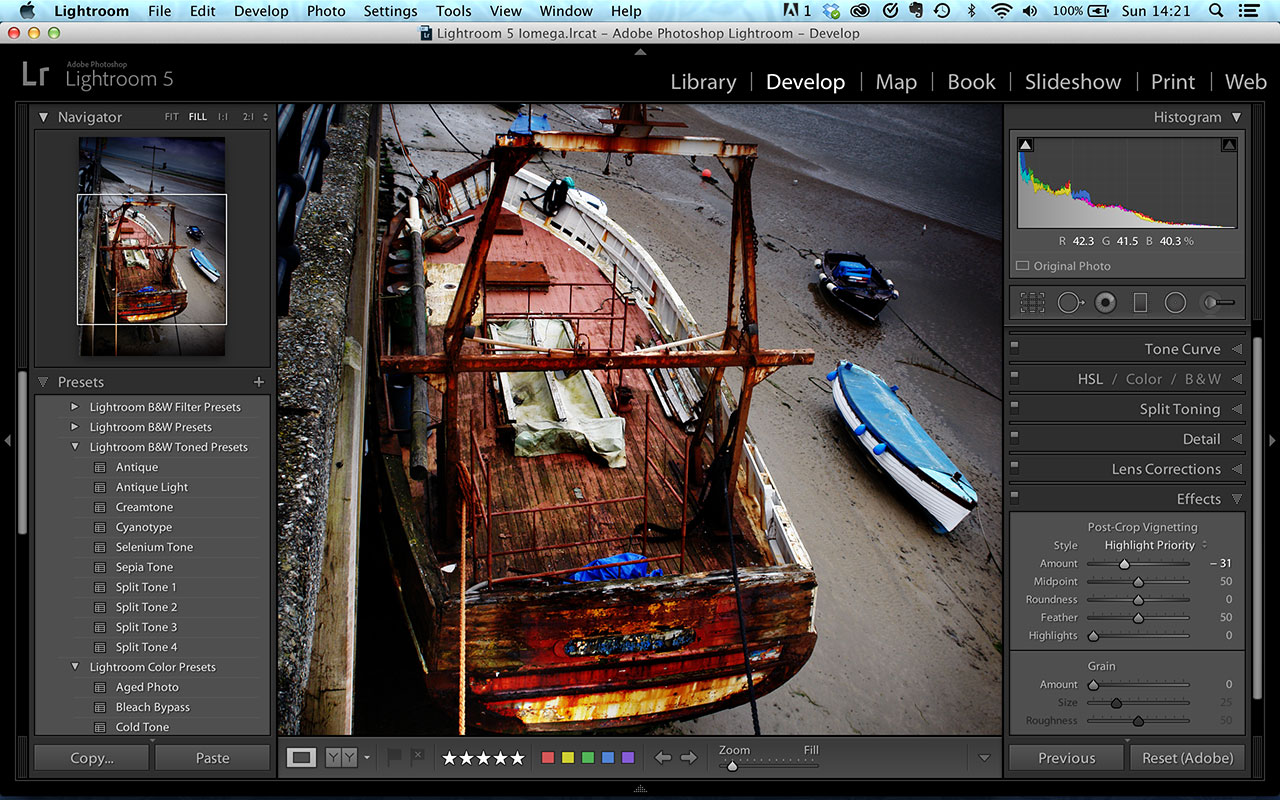This screenshot has height=800, width=1280.
Task: Click the Loupe view icon in toolbar
Action: (301, 758)
